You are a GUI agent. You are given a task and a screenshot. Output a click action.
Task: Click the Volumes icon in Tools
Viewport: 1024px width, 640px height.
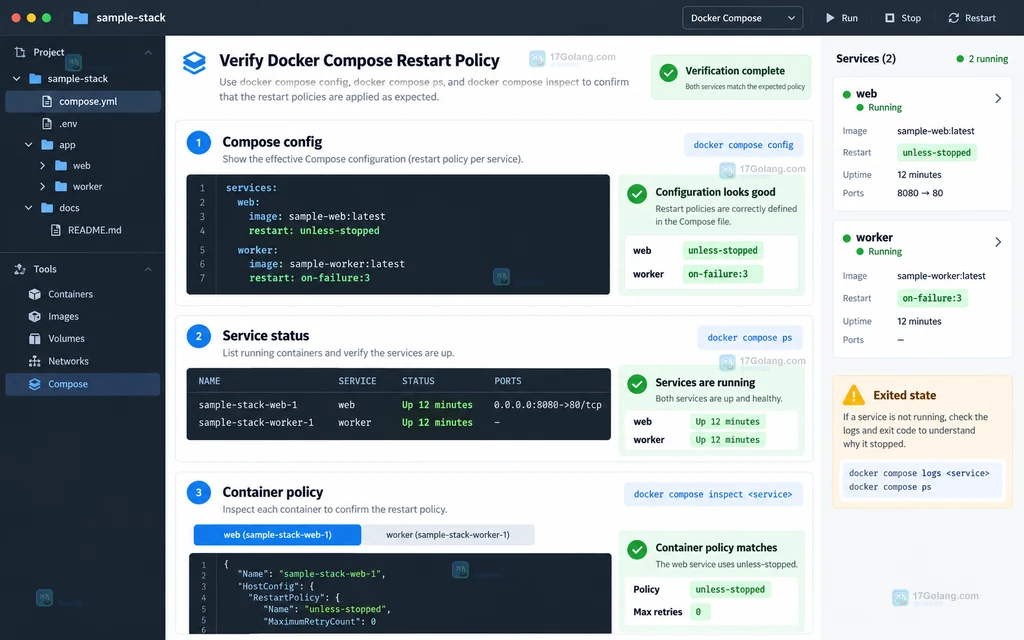coord(35,338)
